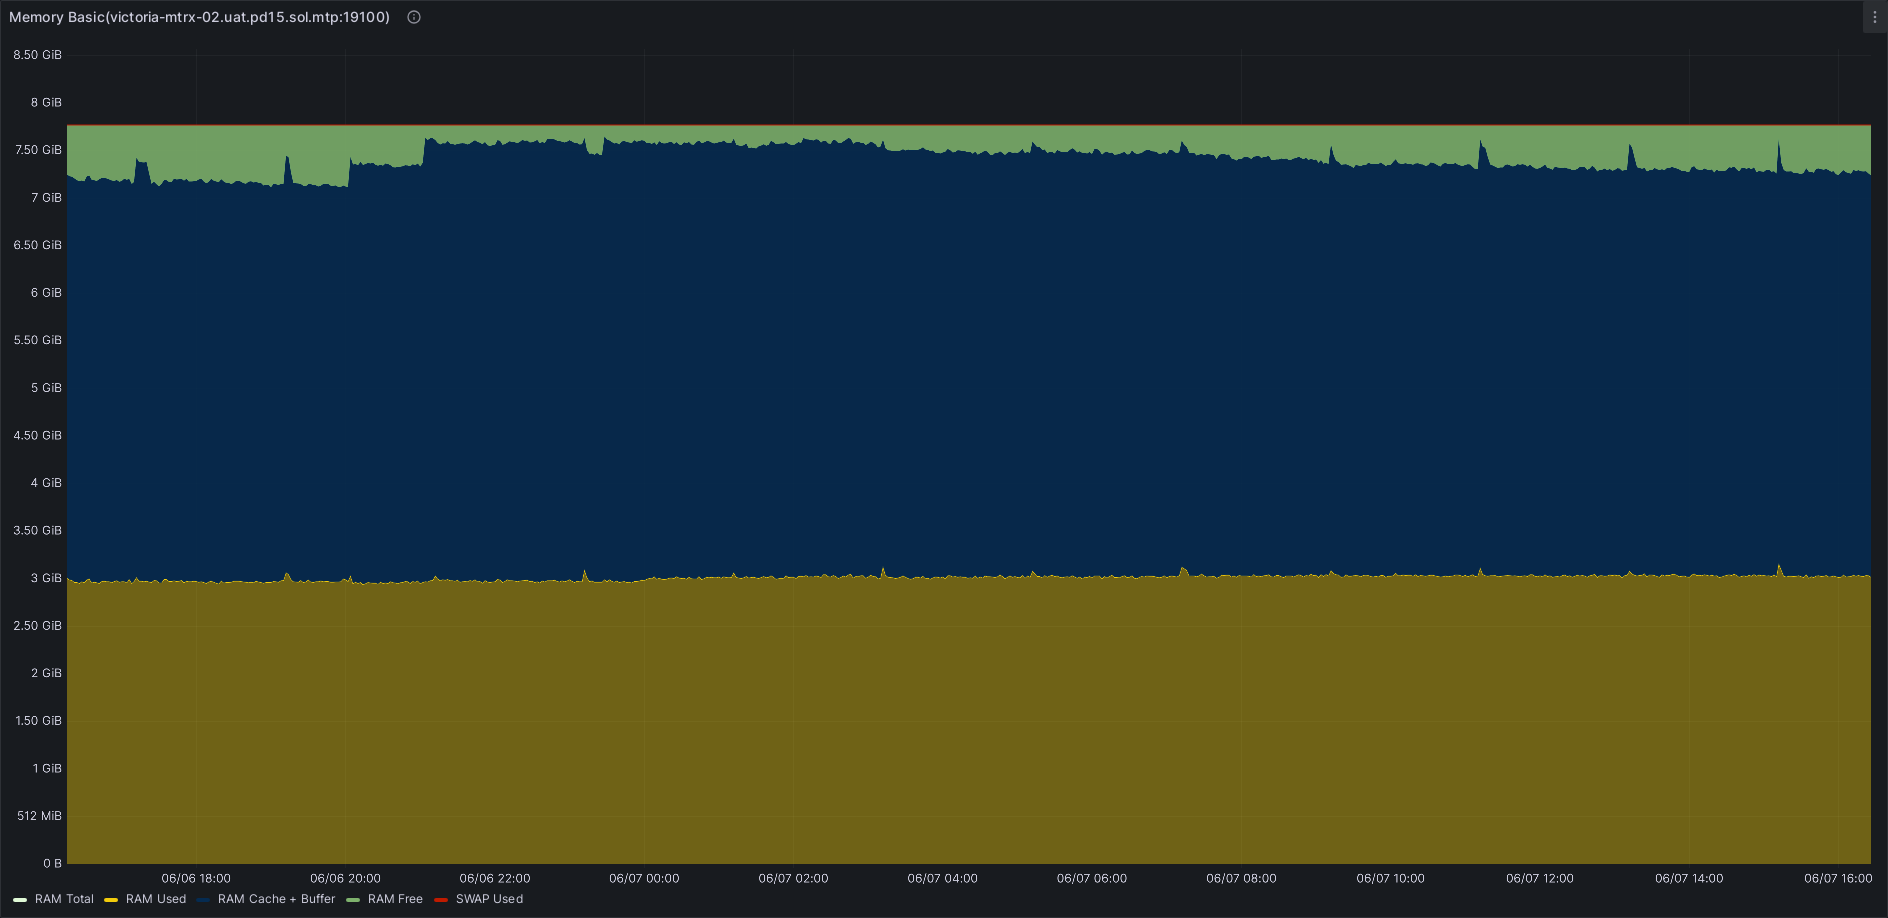Click the 1.50 GiB y-axis label

point(38,721)
